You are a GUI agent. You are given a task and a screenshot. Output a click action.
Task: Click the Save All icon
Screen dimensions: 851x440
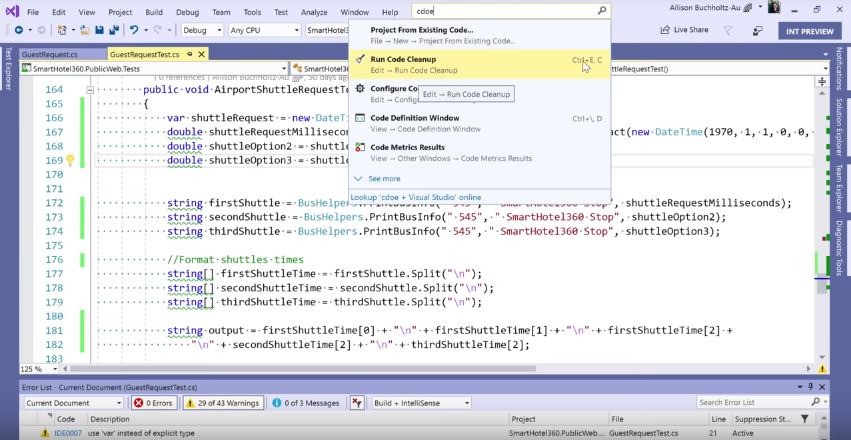point(114,30)
